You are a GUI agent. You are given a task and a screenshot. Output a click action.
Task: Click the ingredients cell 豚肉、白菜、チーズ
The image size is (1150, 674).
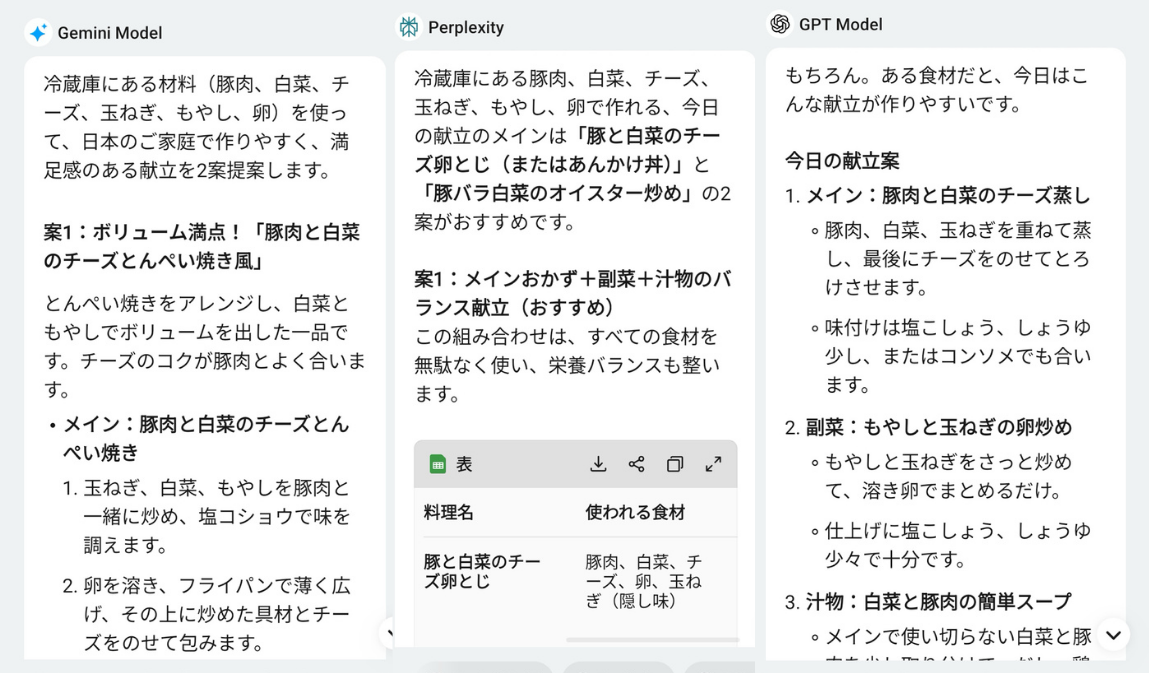pyautogui.click(x=643, y=582)
